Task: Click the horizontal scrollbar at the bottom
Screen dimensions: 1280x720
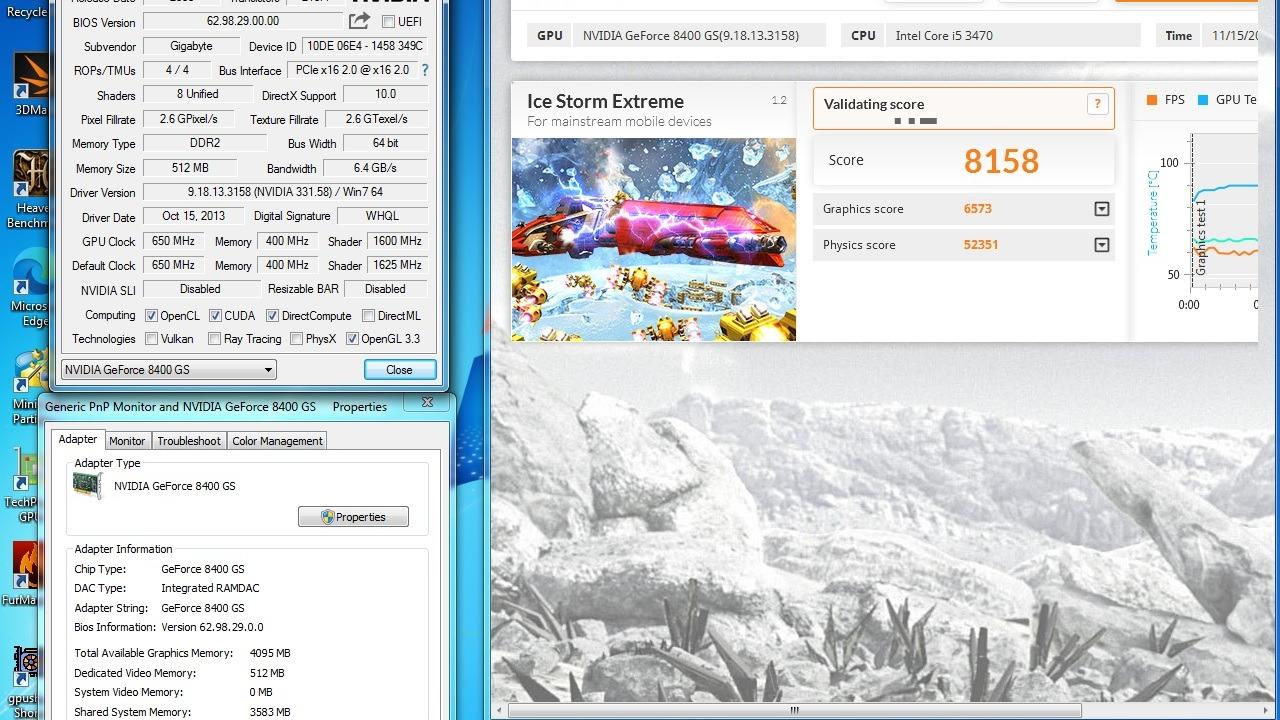Action: pyautogui.click(x=795, y=711)
